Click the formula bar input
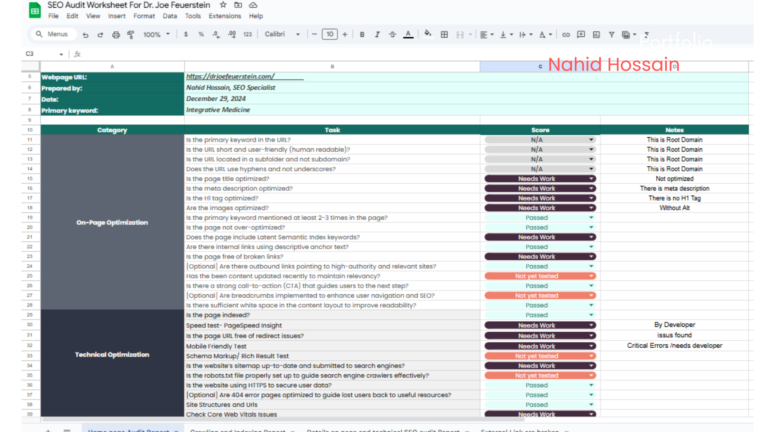768x432 pixels. tap(416, 54)
